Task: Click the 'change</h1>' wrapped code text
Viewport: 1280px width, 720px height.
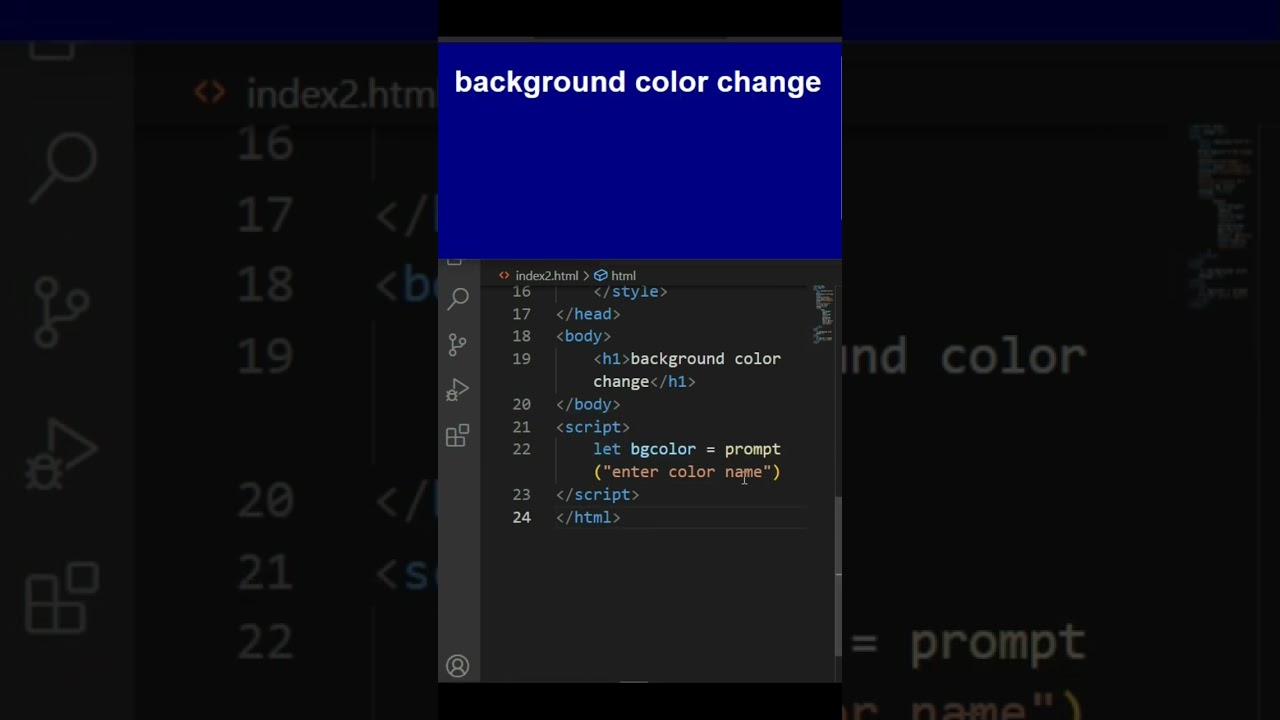Action: 644,382
